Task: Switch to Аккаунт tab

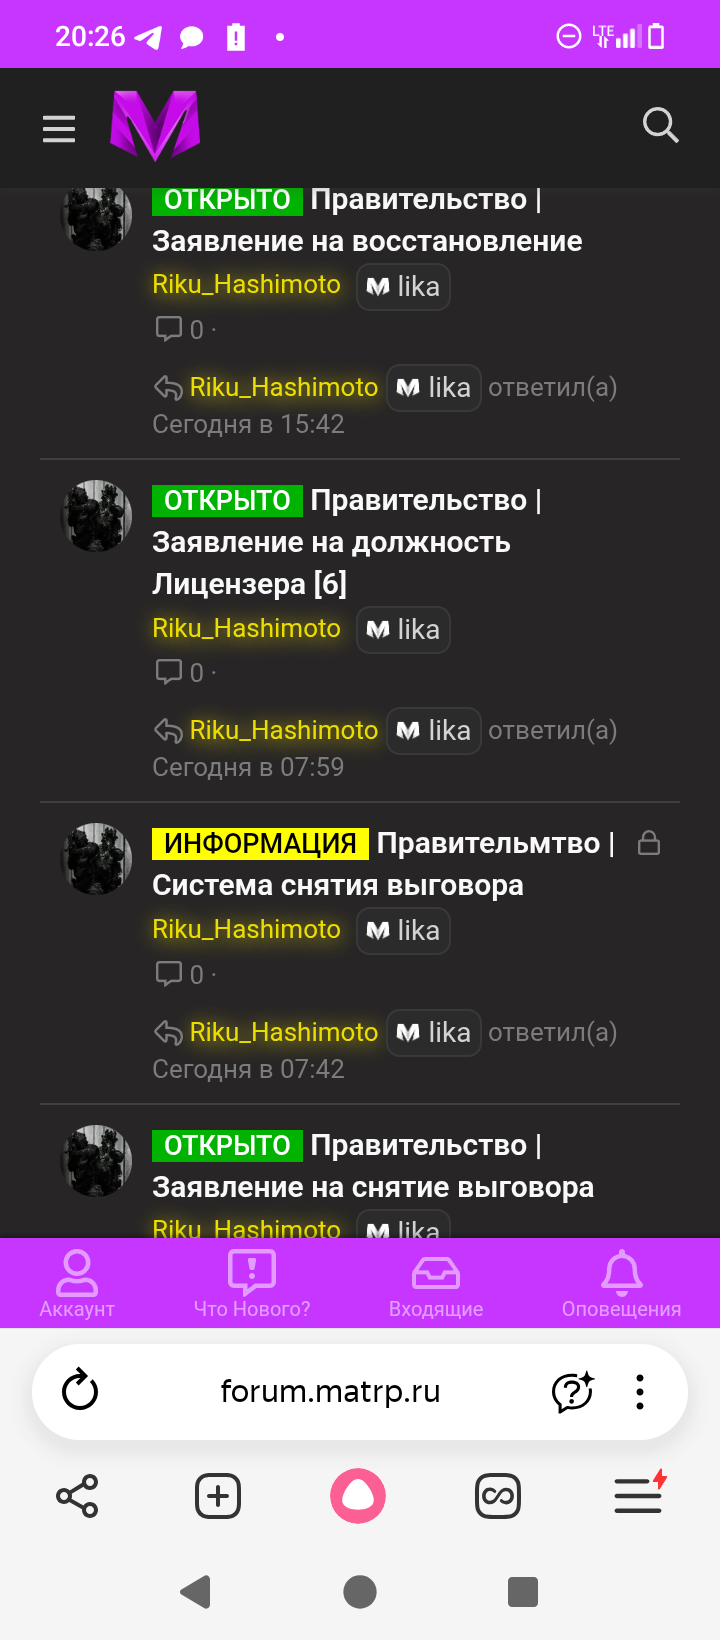Action: coord(77,1284)
